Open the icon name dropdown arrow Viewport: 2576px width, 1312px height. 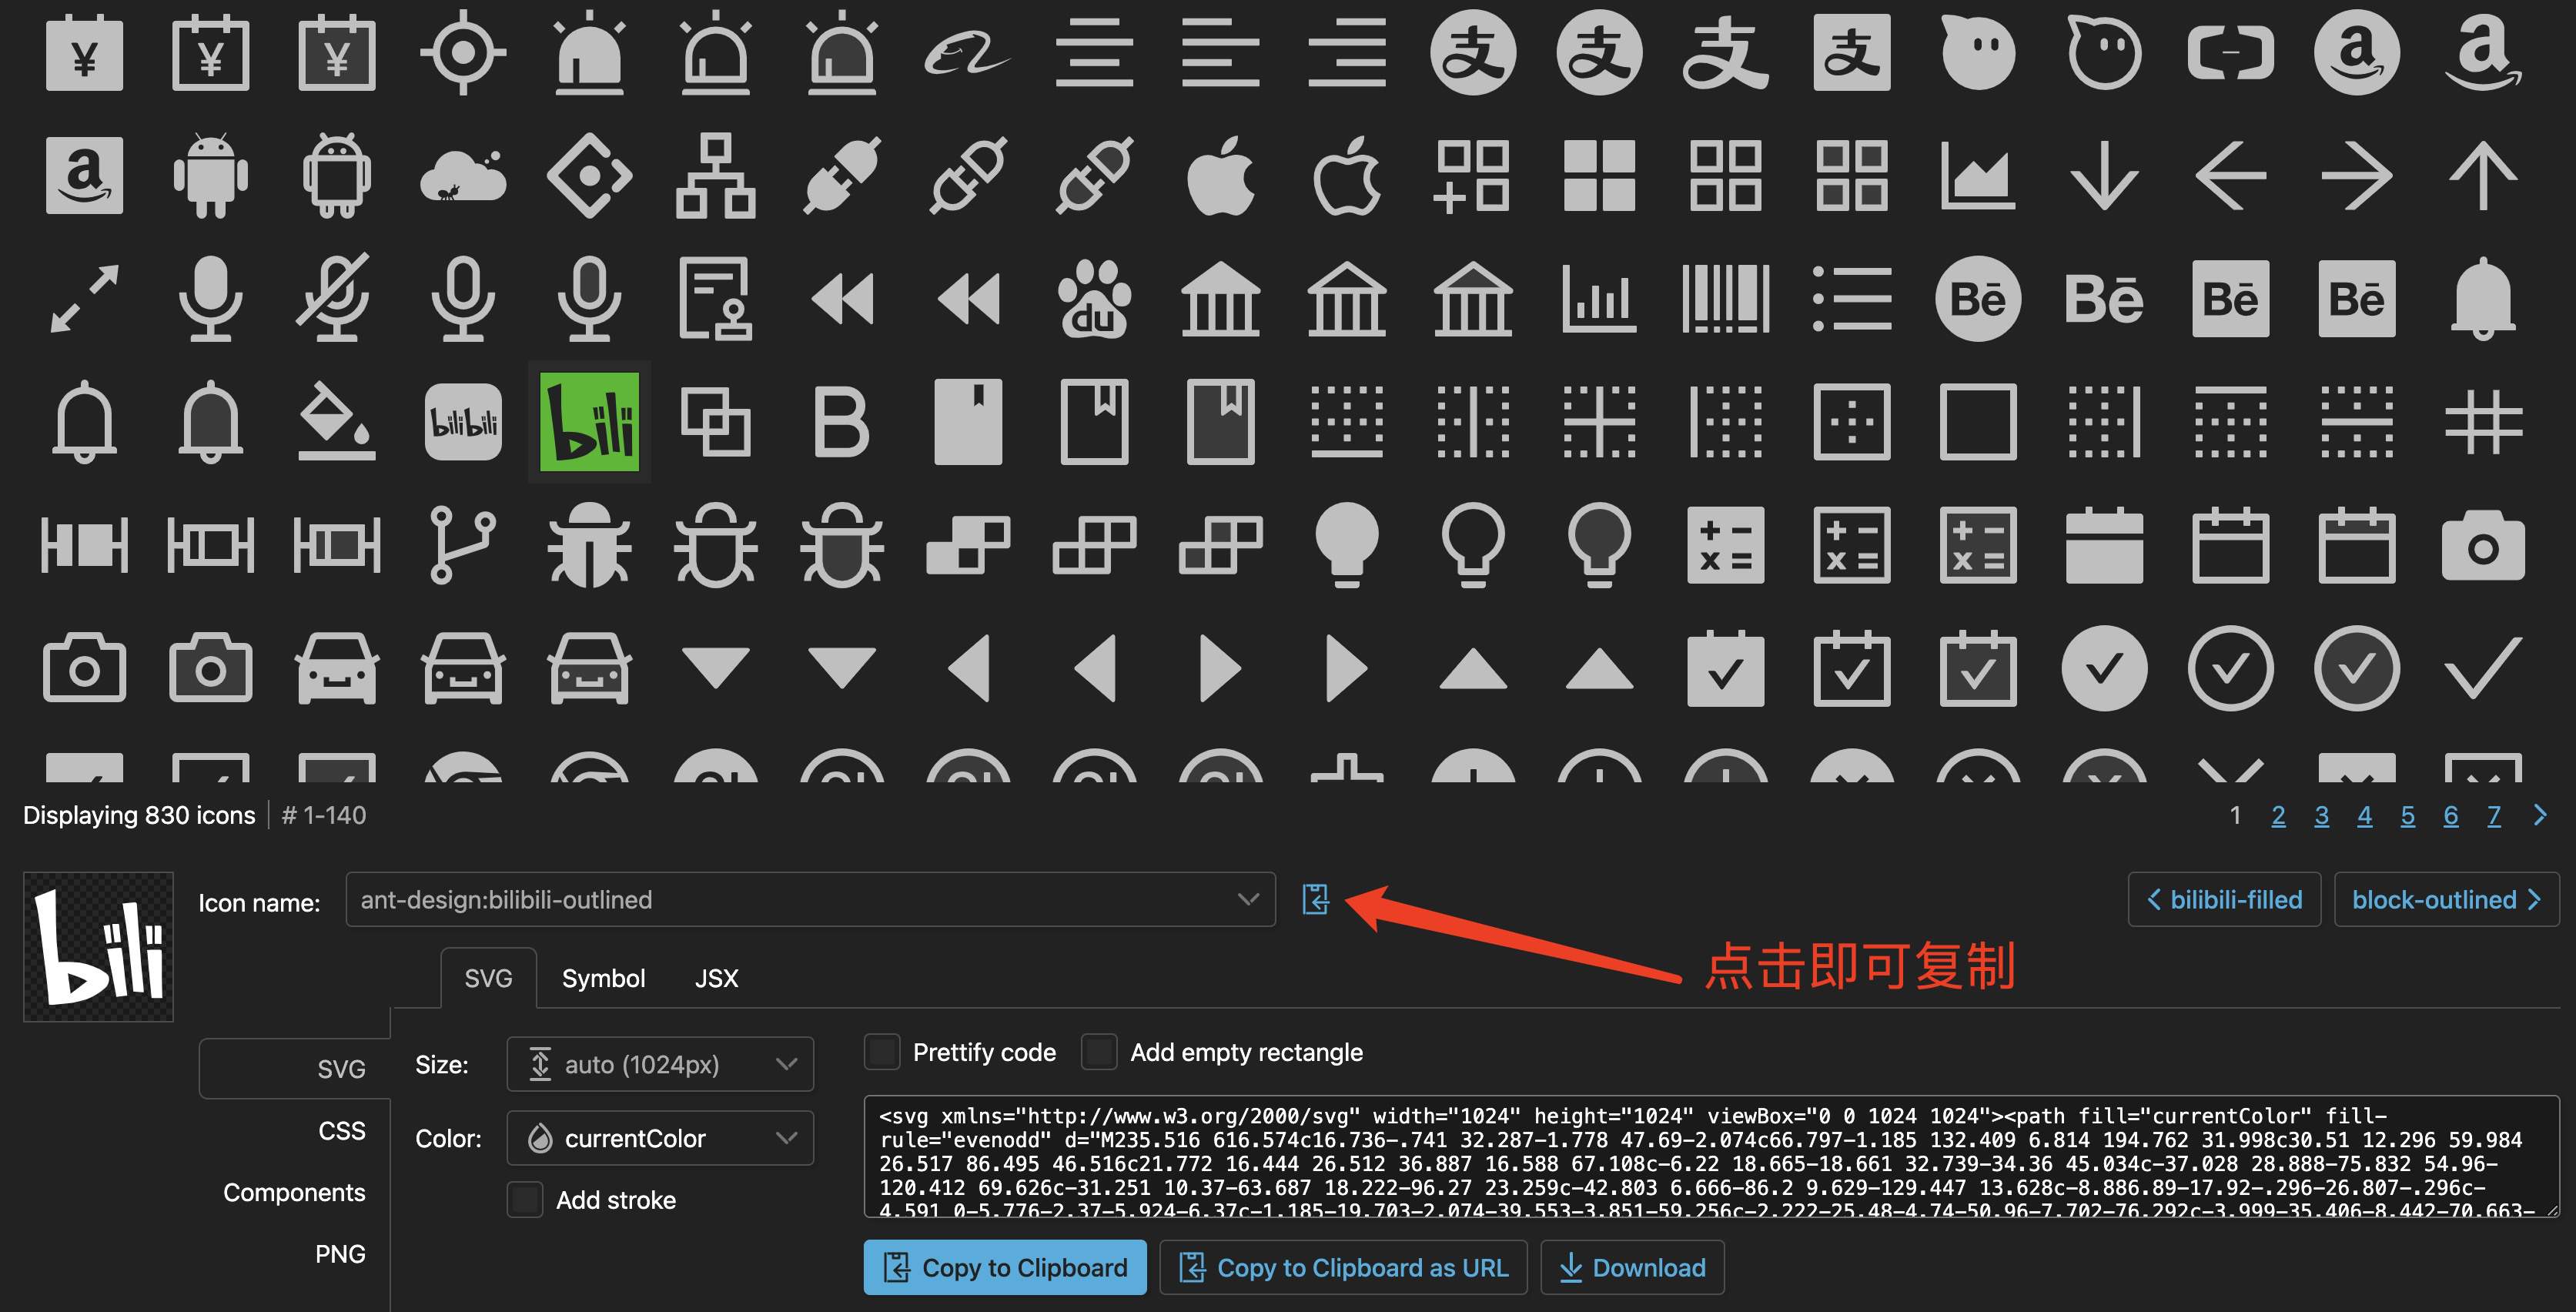(x=1247, y=899)
